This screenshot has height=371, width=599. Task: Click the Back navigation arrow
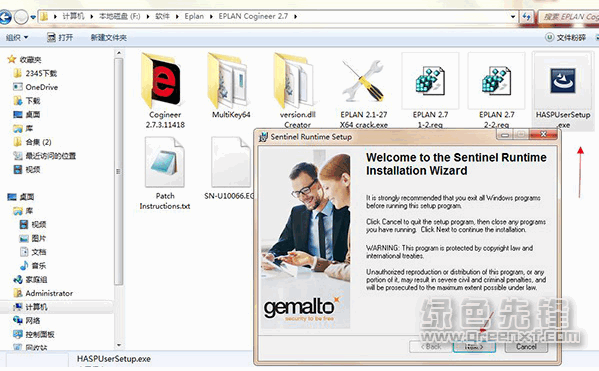click(x=5, y=17)
